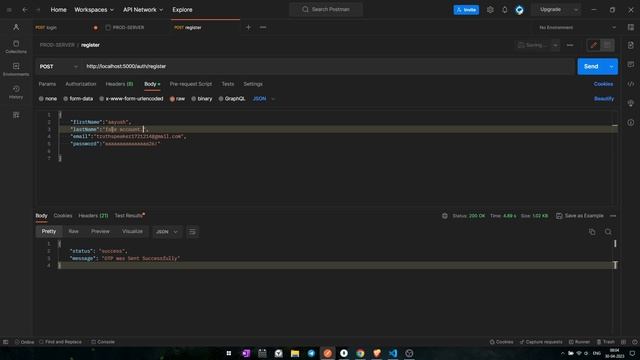The height and width of the screenshot is (360, 640).
Task: Go to the Home page
Action: click(58, 9)
